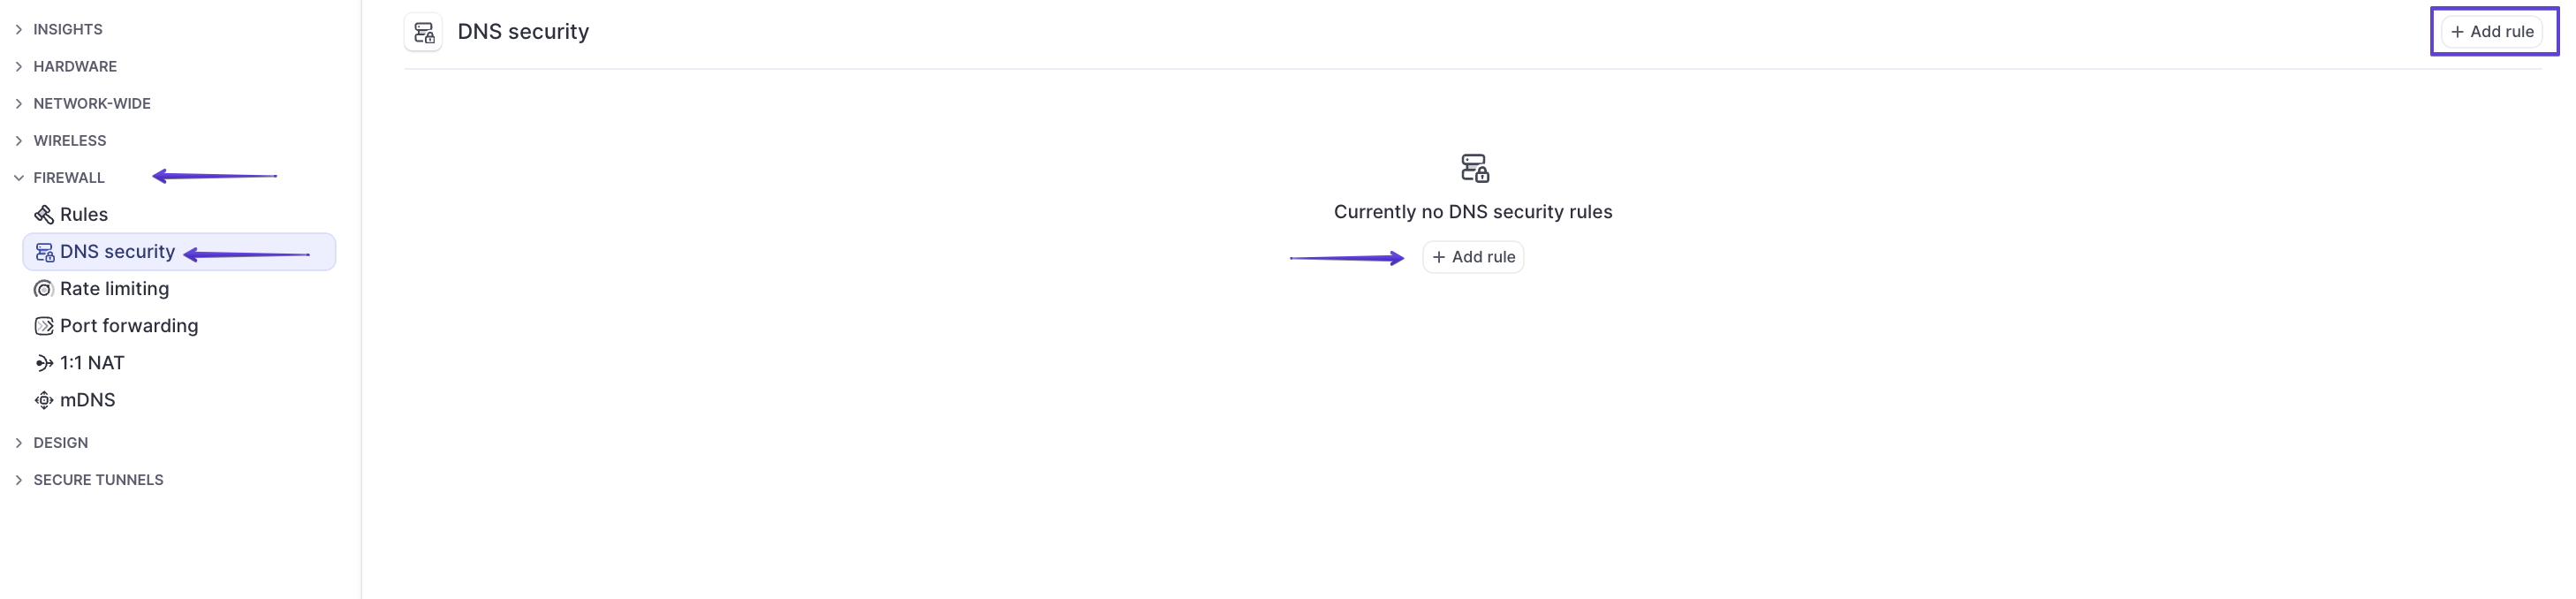Expand the WIRELESS section

pyautogui.click(x=61, y=140)
